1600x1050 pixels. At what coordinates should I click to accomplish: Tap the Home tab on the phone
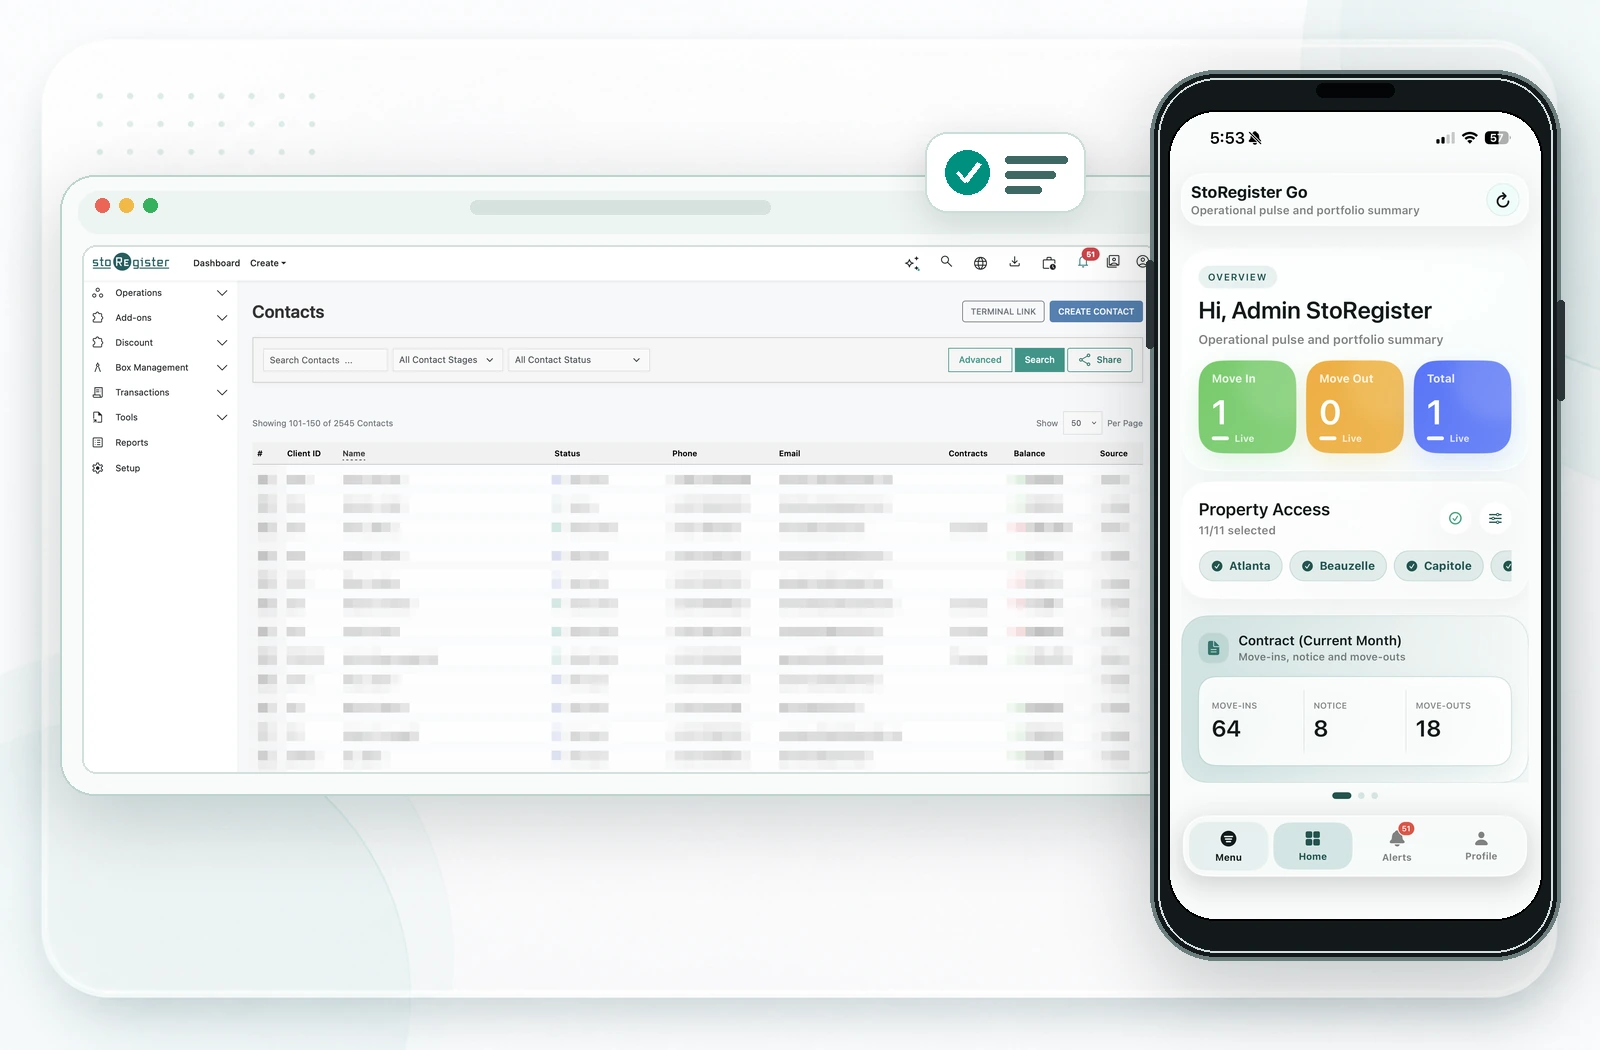pyautogui.click(x=1313, y=846)
